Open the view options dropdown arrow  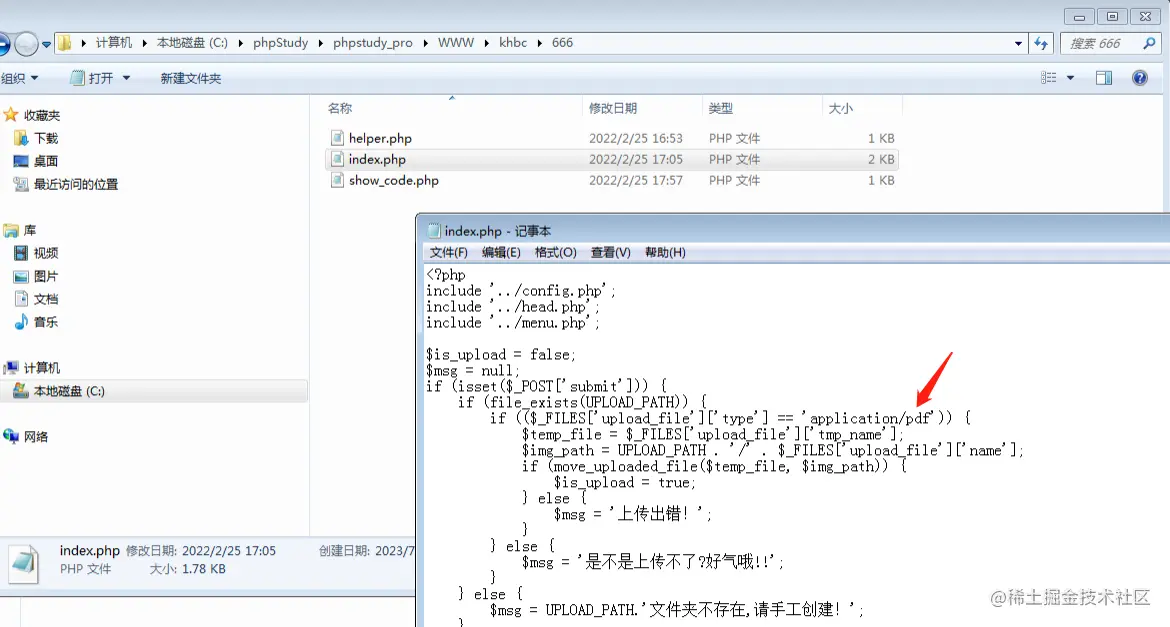click(x=1070, y=78)
